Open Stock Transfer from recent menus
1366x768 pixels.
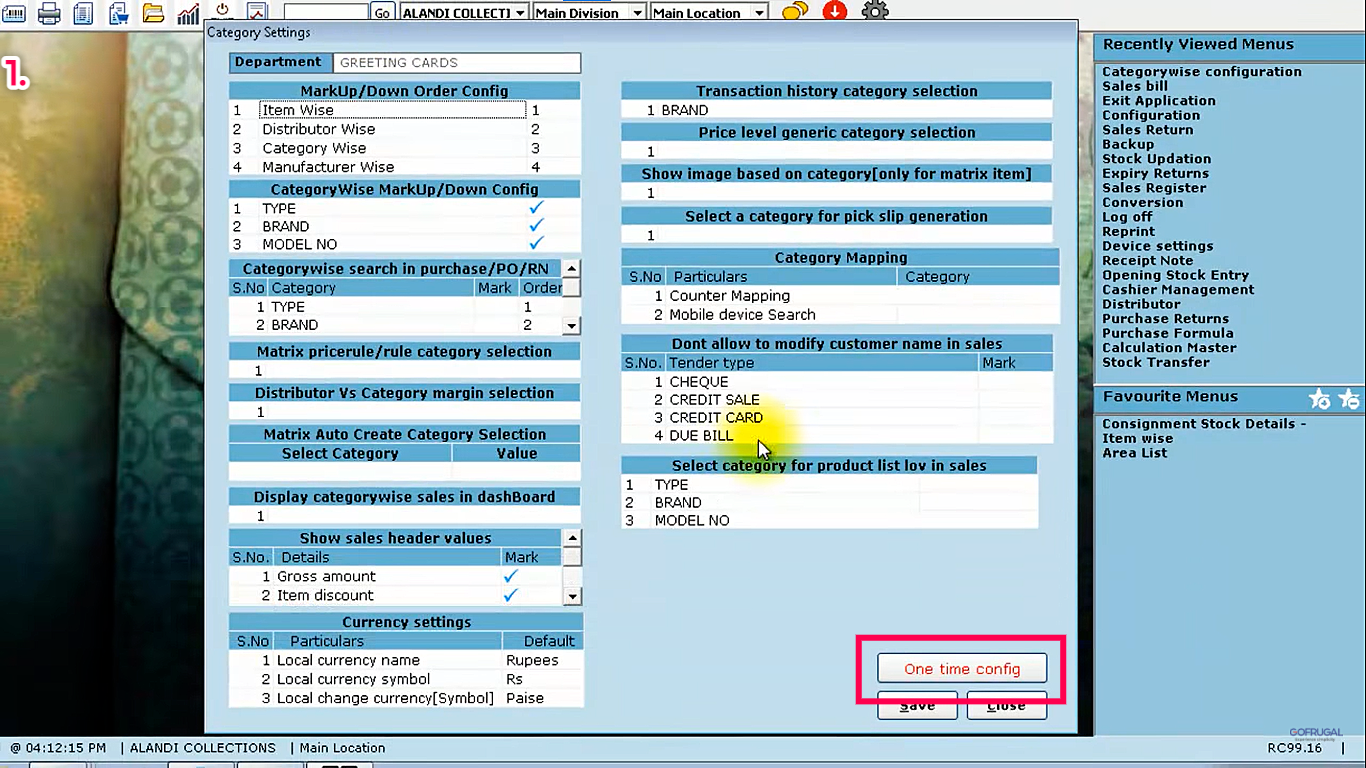pos(1156,362)
